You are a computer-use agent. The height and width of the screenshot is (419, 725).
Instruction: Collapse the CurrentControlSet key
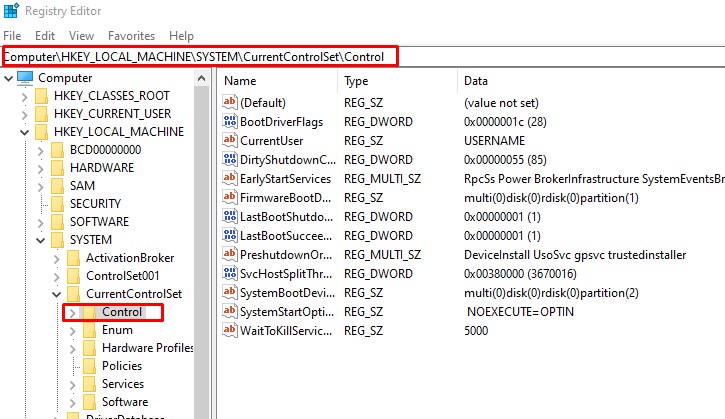(x=56, y=295)
